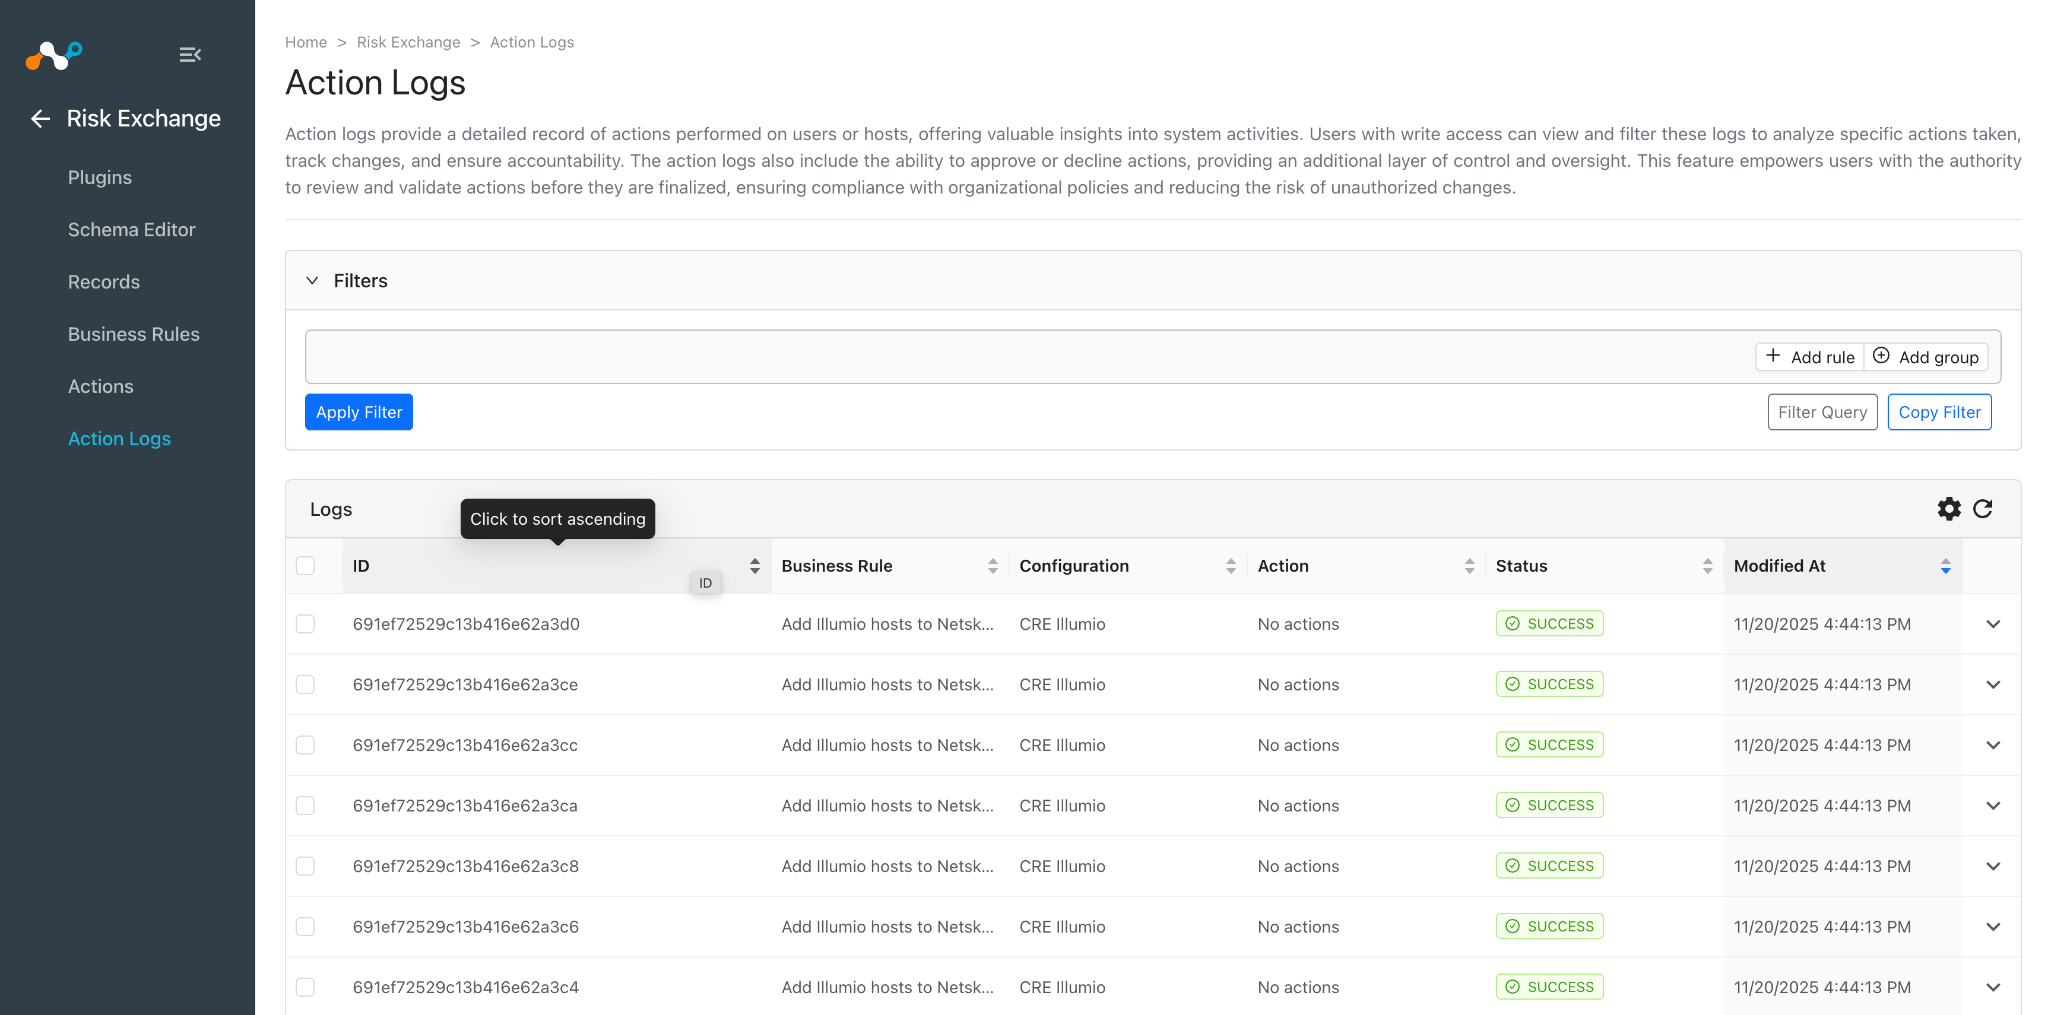Click Add rule button

click(1810, 357)
